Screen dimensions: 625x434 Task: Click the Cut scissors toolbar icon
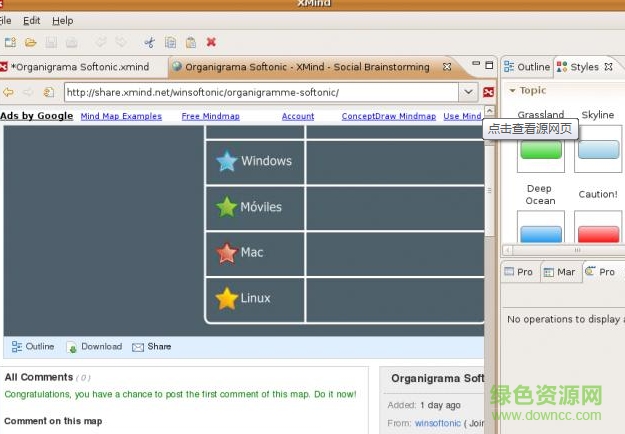click(x=150, y=42)
